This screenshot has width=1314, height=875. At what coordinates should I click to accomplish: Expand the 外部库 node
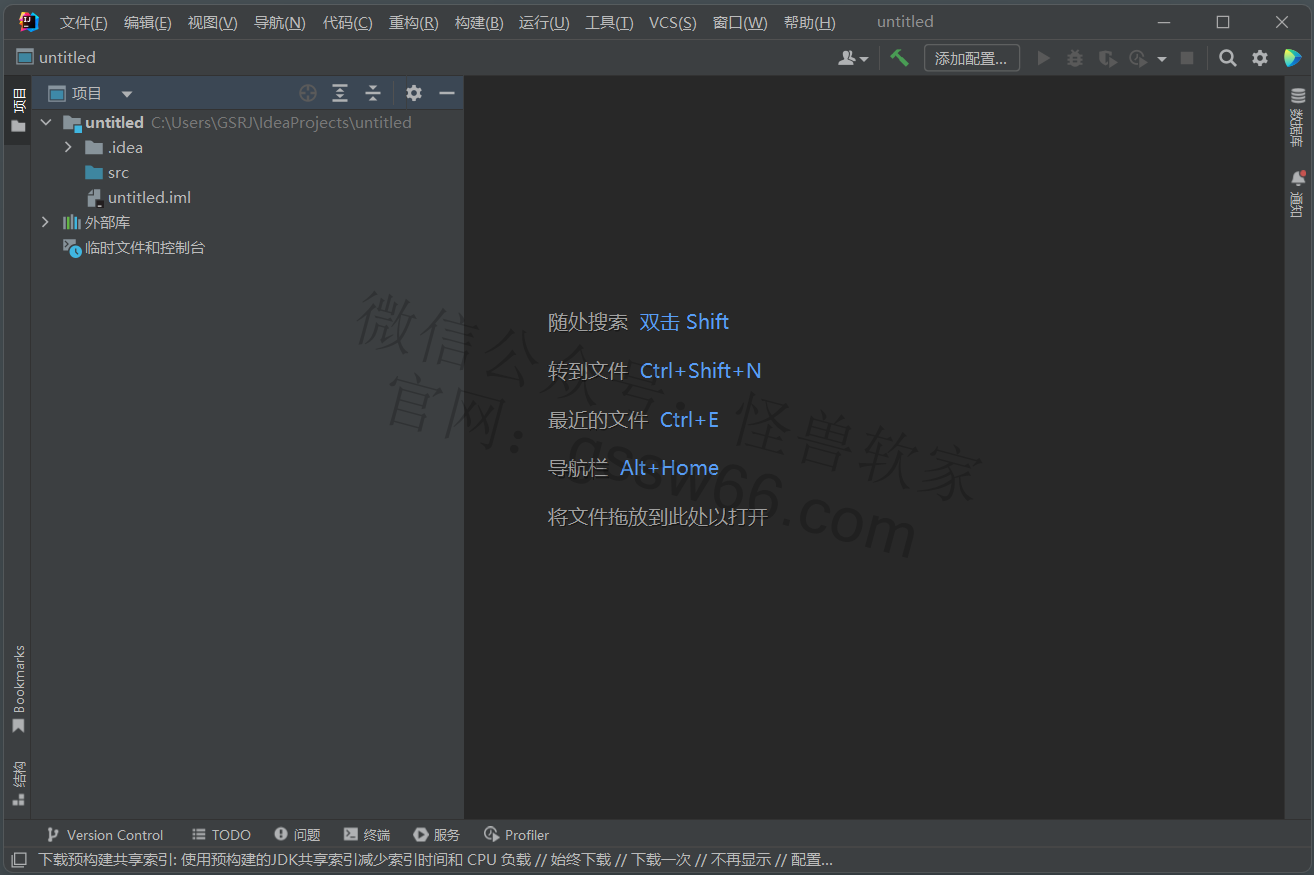coord(45,222)
